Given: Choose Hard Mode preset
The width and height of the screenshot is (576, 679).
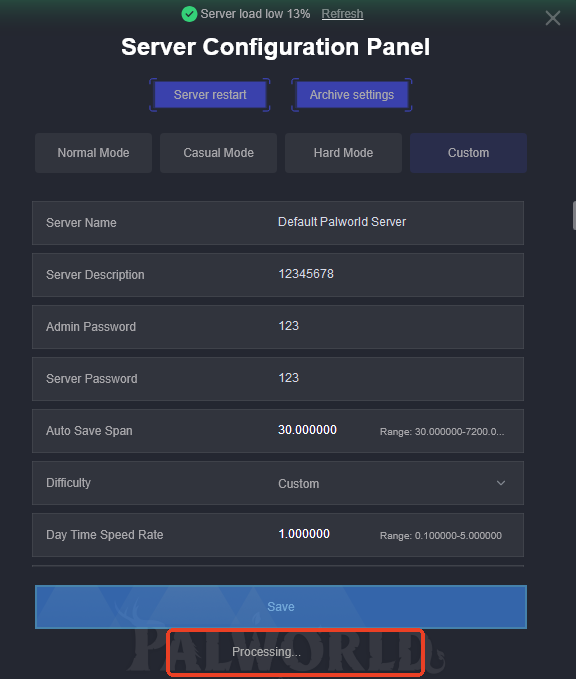Looking at the screenshot, I should [343, 153].
